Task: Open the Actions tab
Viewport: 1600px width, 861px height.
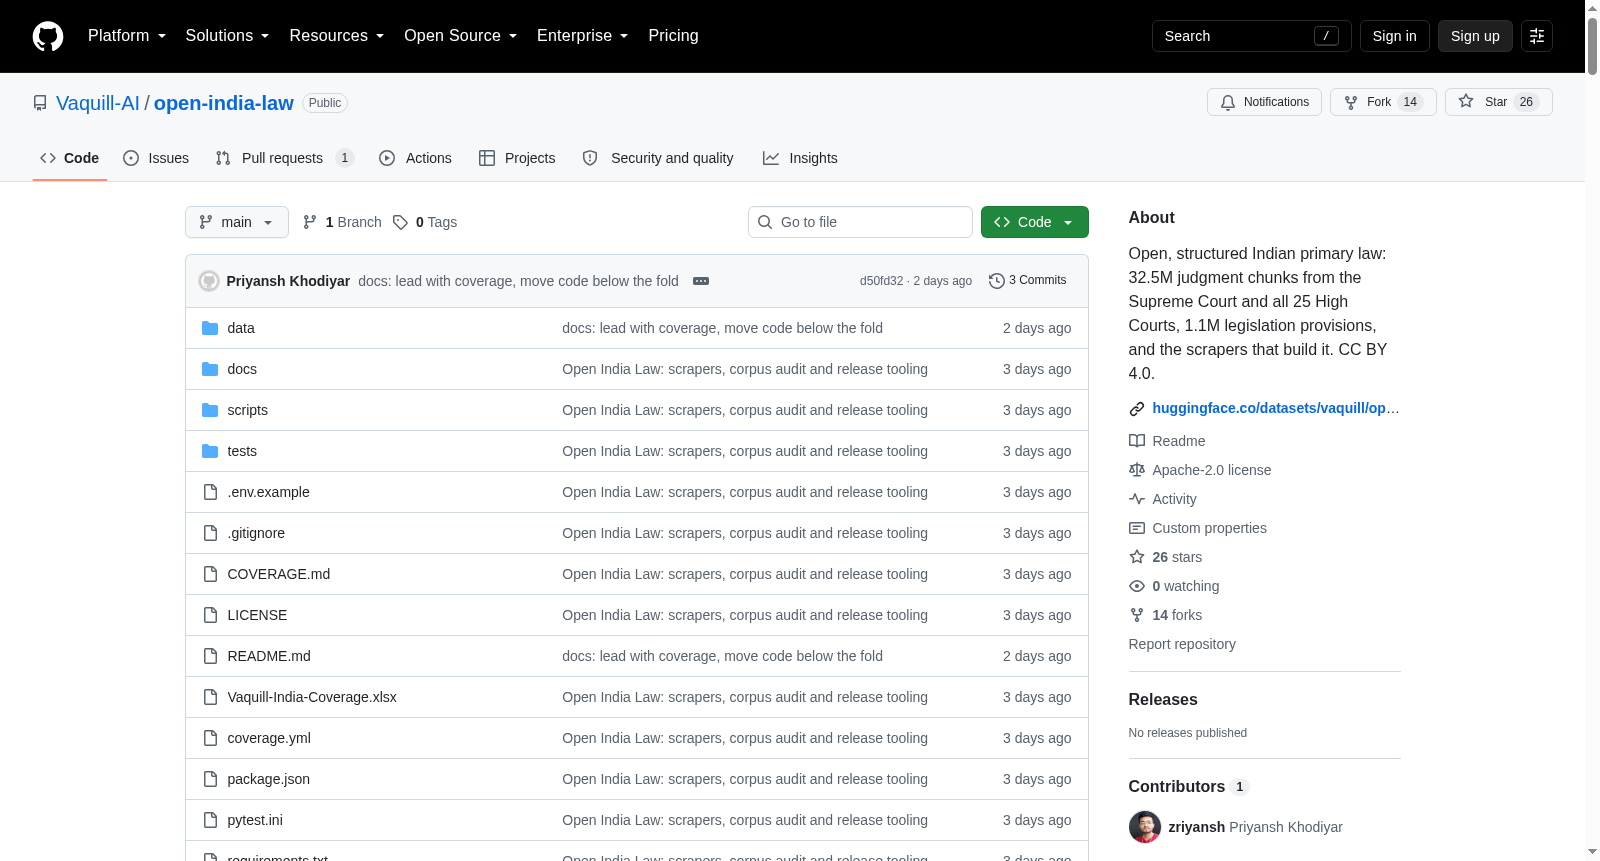Action: pyautogui.click(x=415, y=158)
